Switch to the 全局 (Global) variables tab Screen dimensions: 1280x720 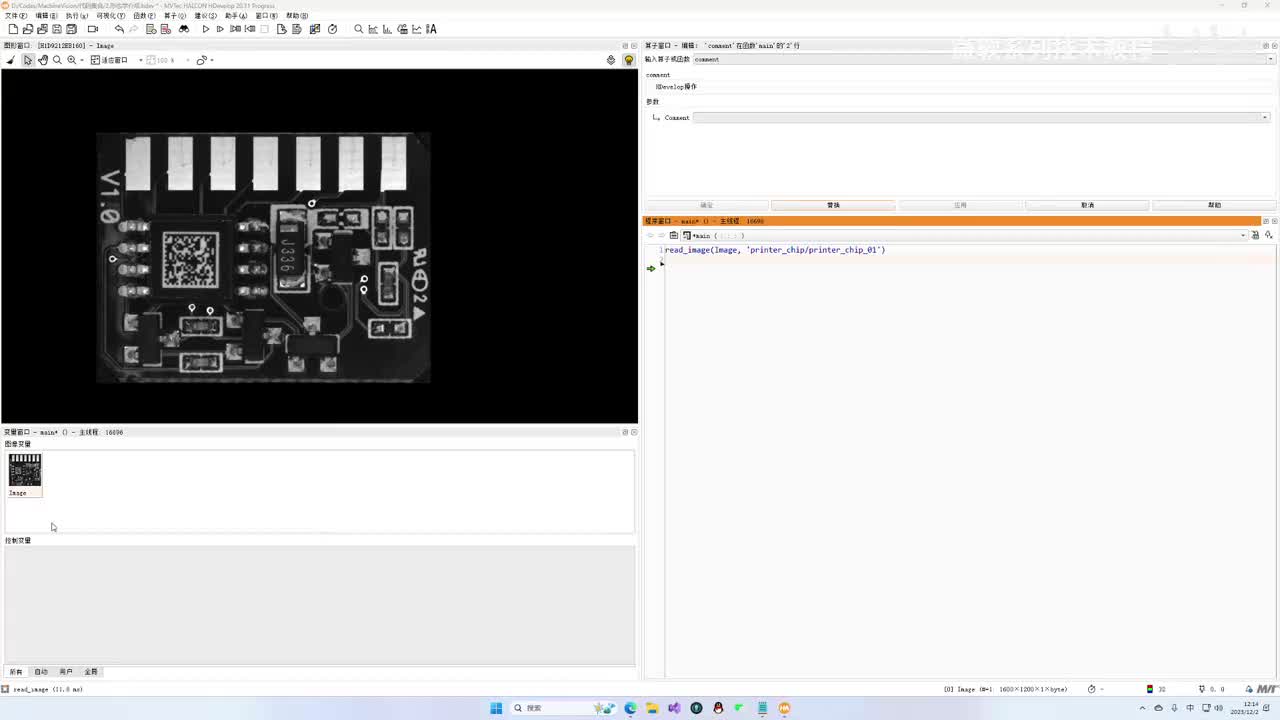91,672
